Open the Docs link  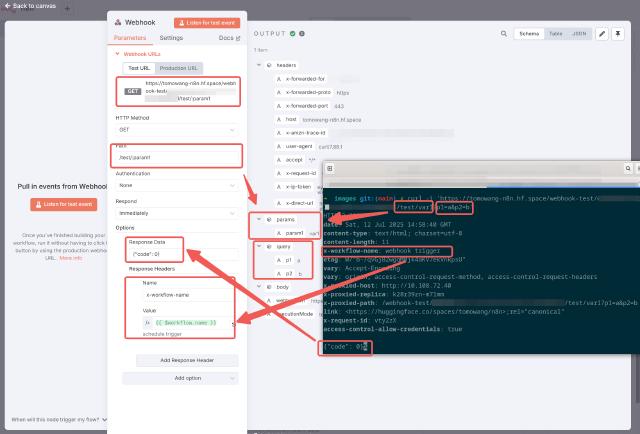tap(228, 38)
